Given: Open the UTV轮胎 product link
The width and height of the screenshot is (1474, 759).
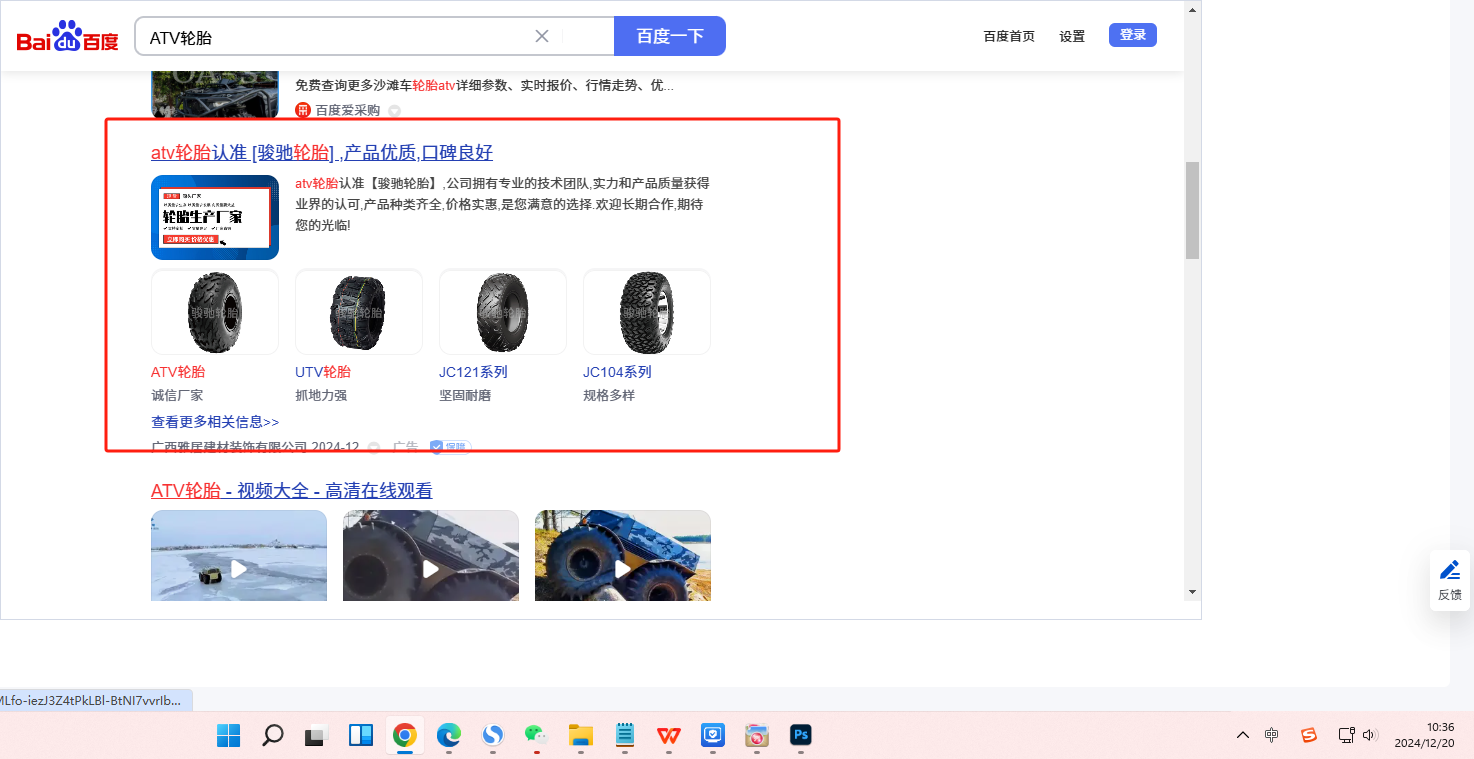Looking at the screenshot, I should pyautogui.click(x=323, y=372).
